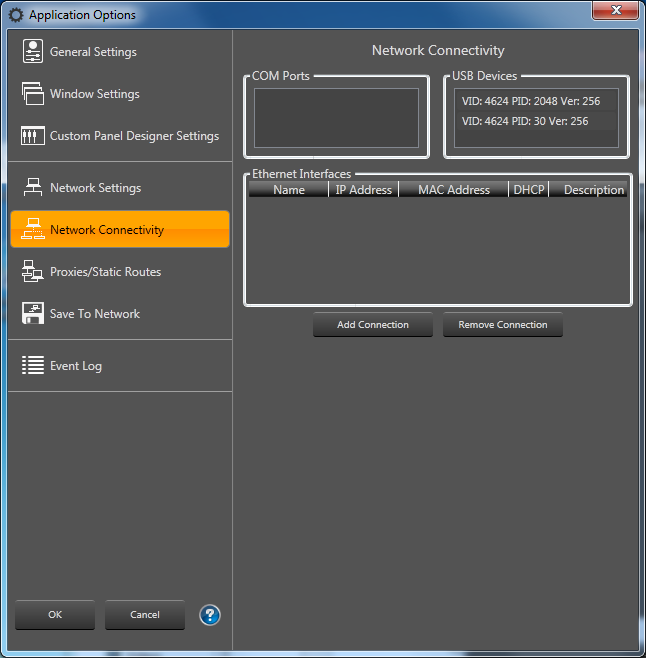Click the Remove Connection button
646x658 pixels.
[503, 324]
